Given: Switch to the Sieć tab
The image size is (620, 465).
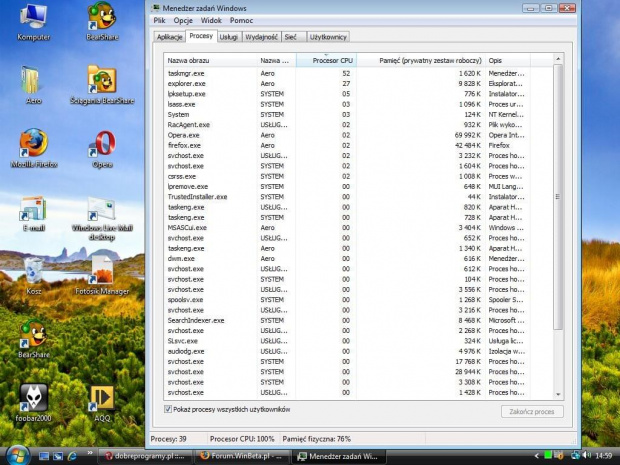Looking at the screenshot, I should pos(293,37).
